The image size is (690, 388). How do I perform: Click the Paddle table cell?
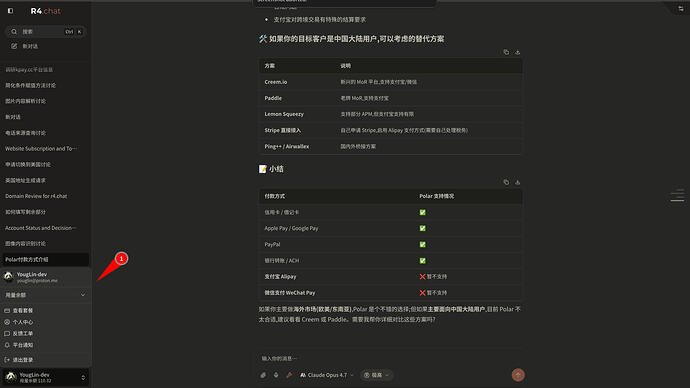(x=273, y=98)
